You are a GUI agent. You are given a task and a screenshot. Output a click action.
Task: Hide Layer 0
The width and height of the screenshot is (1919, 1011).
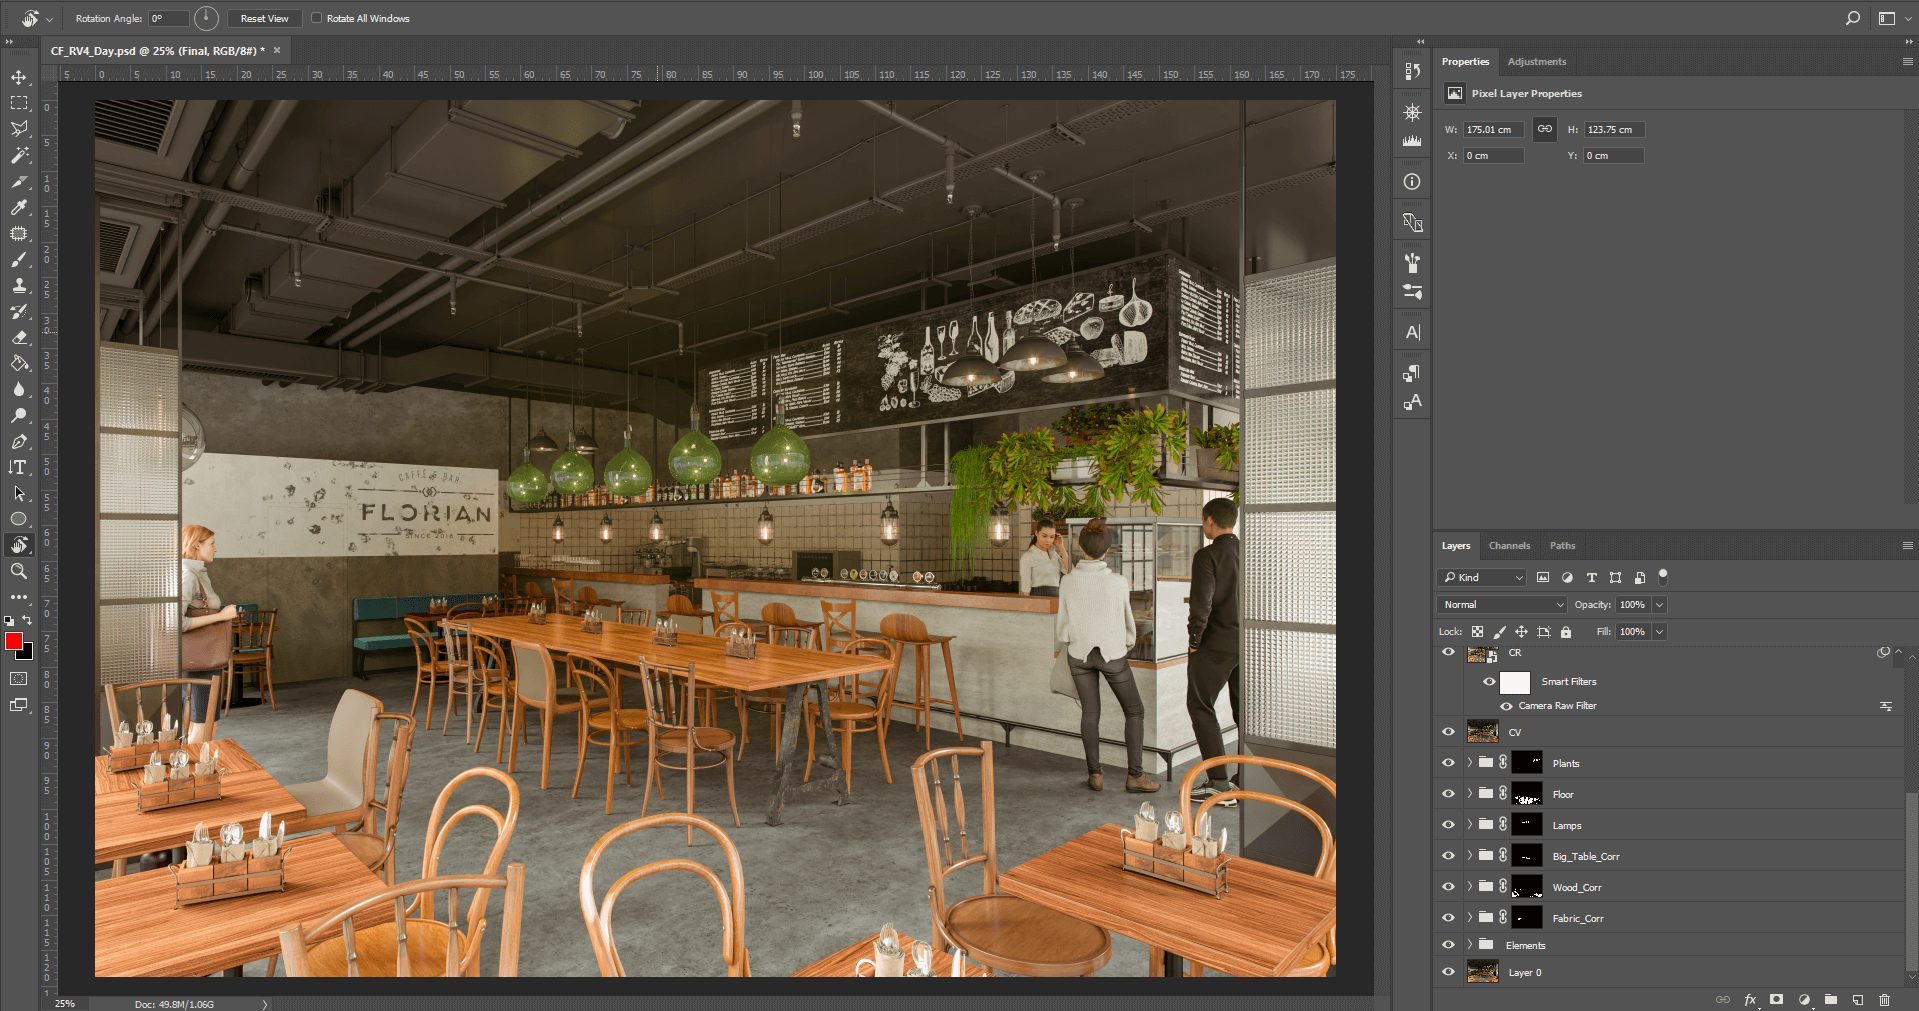pyautogui.click(x=1448, y=972)
